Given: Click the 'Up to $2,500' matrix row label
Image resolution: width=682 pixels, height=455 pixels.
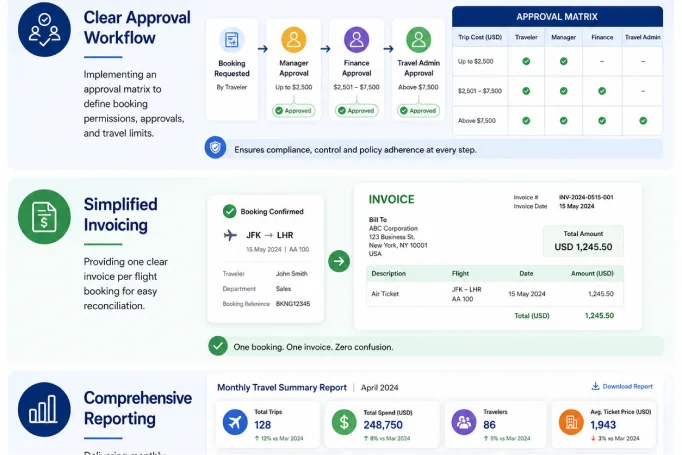Looking at the screenshot, I should coord(475,61).
